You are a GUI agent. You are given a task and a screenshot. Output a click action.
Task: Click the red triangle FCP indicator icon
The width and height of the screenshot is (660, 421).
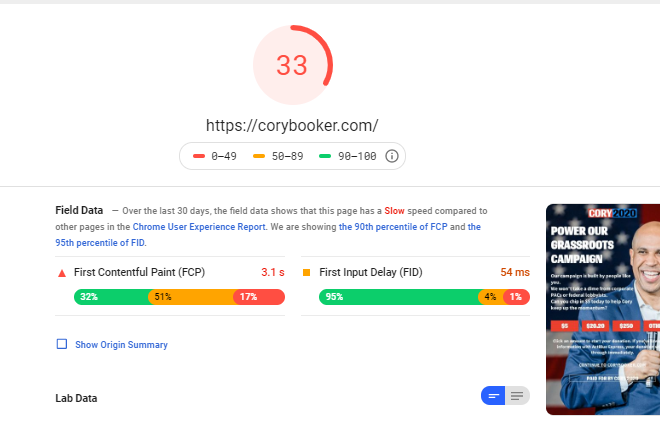pos(62,273)
